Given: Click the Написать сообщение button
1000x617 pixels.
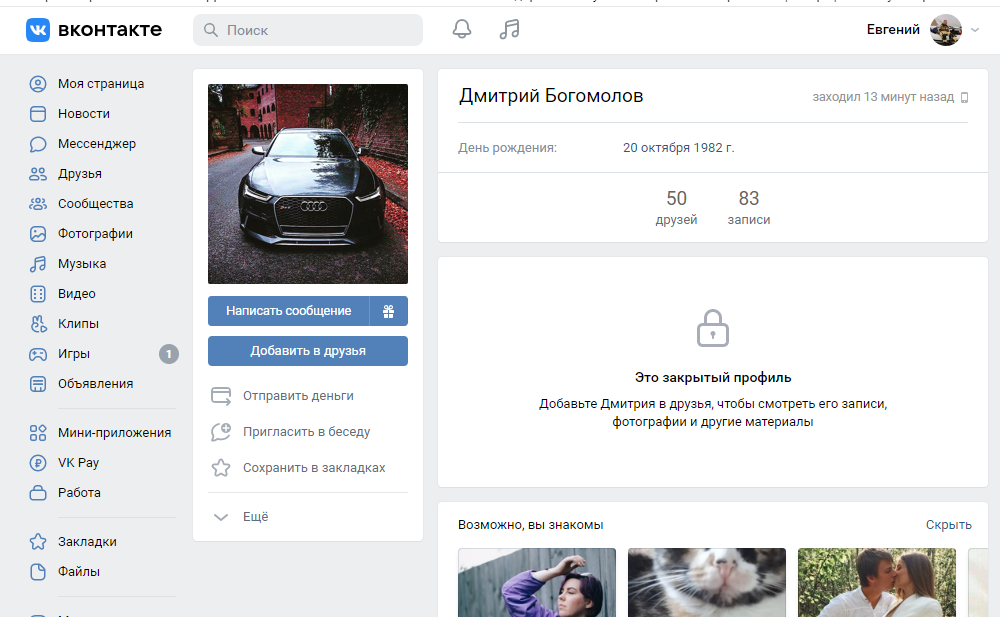Looking at the screenshot, I should click(288, 311).
